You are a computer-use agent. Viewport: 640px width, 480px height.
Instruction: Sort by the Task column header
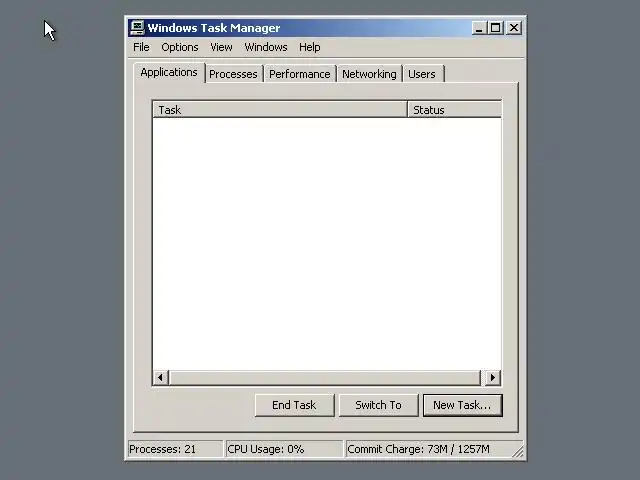pyautogui.click(x=280, y=109)
